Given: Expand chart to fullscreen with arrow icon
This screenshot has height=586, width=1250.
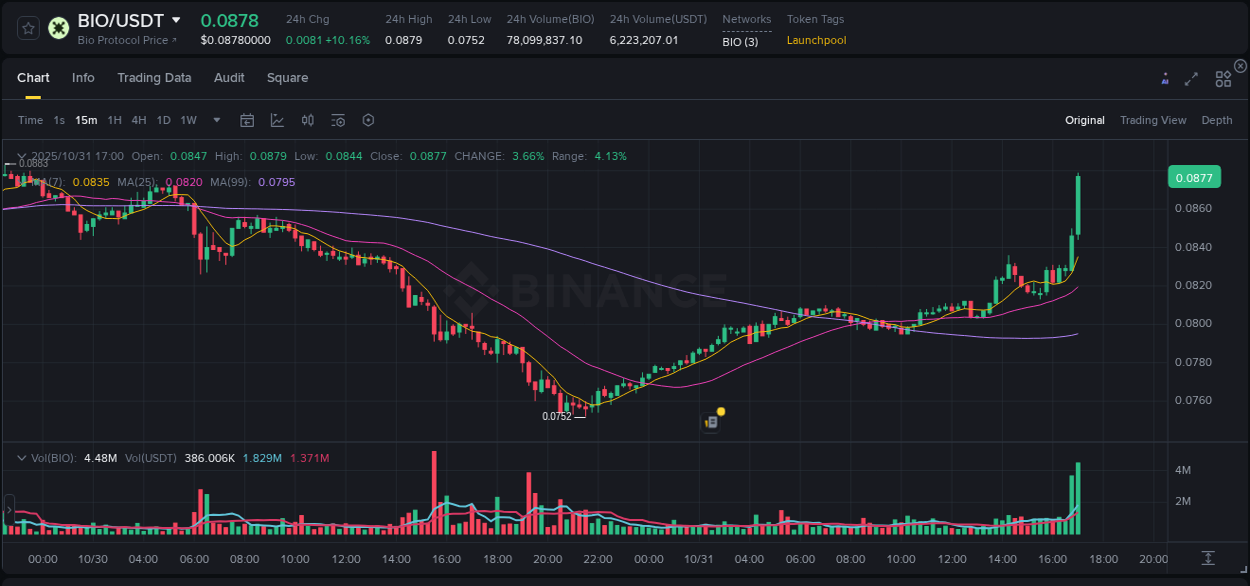Looking at the screenshot, I should 1191,78.
